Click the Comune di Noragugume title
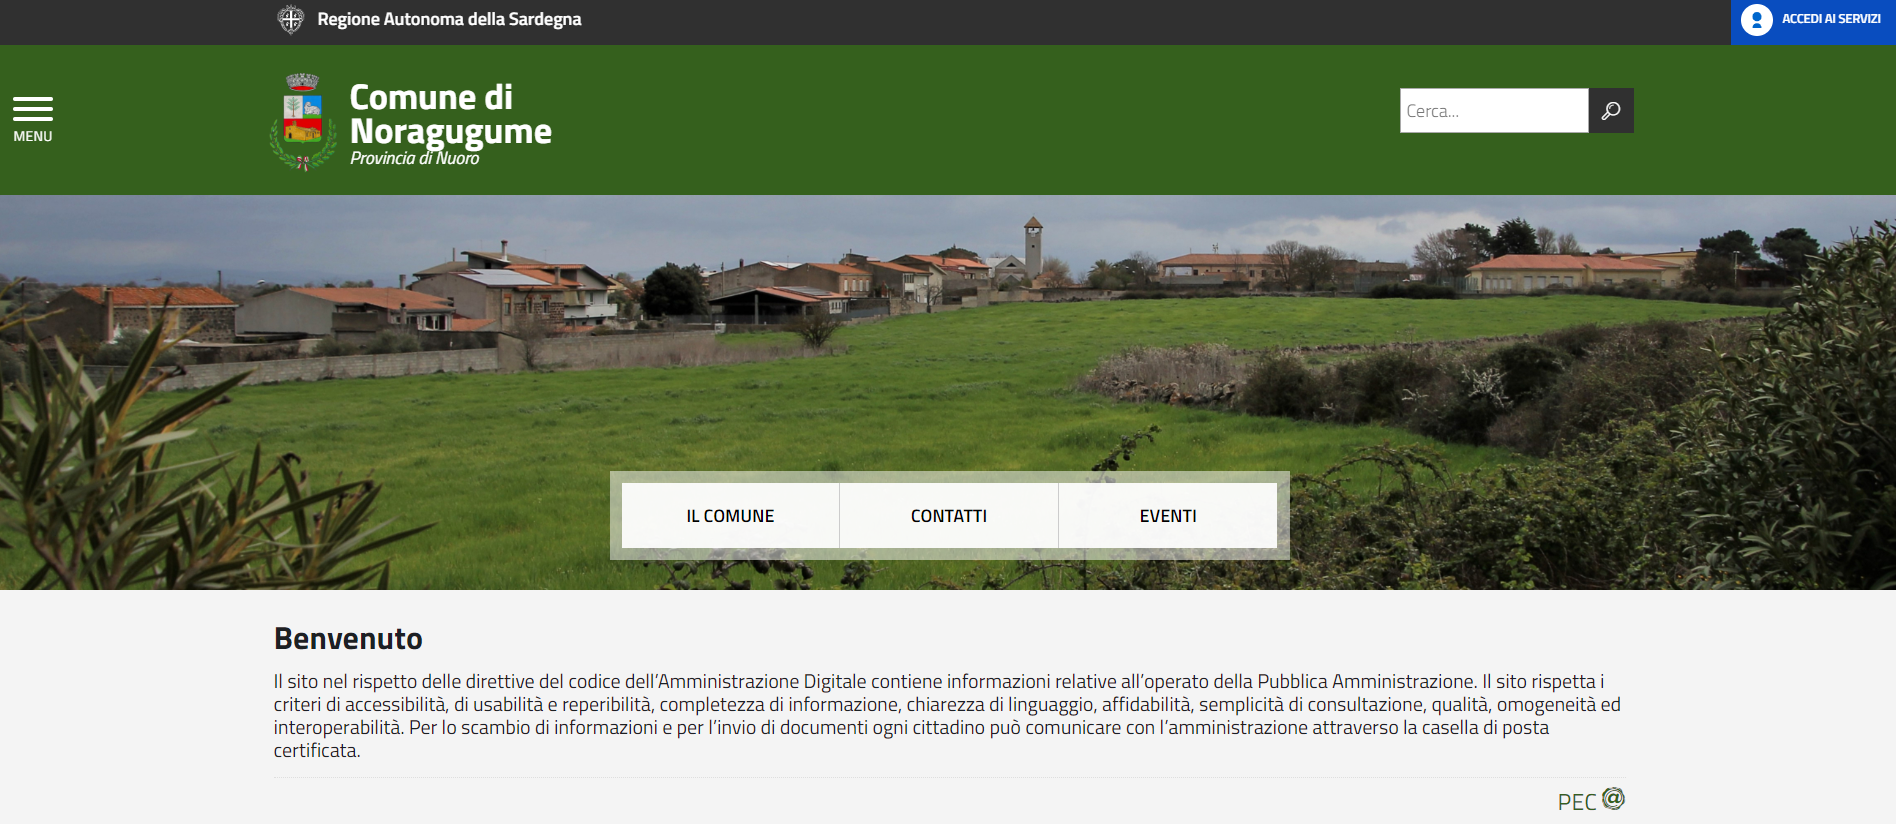 click(x=450, y=114)
